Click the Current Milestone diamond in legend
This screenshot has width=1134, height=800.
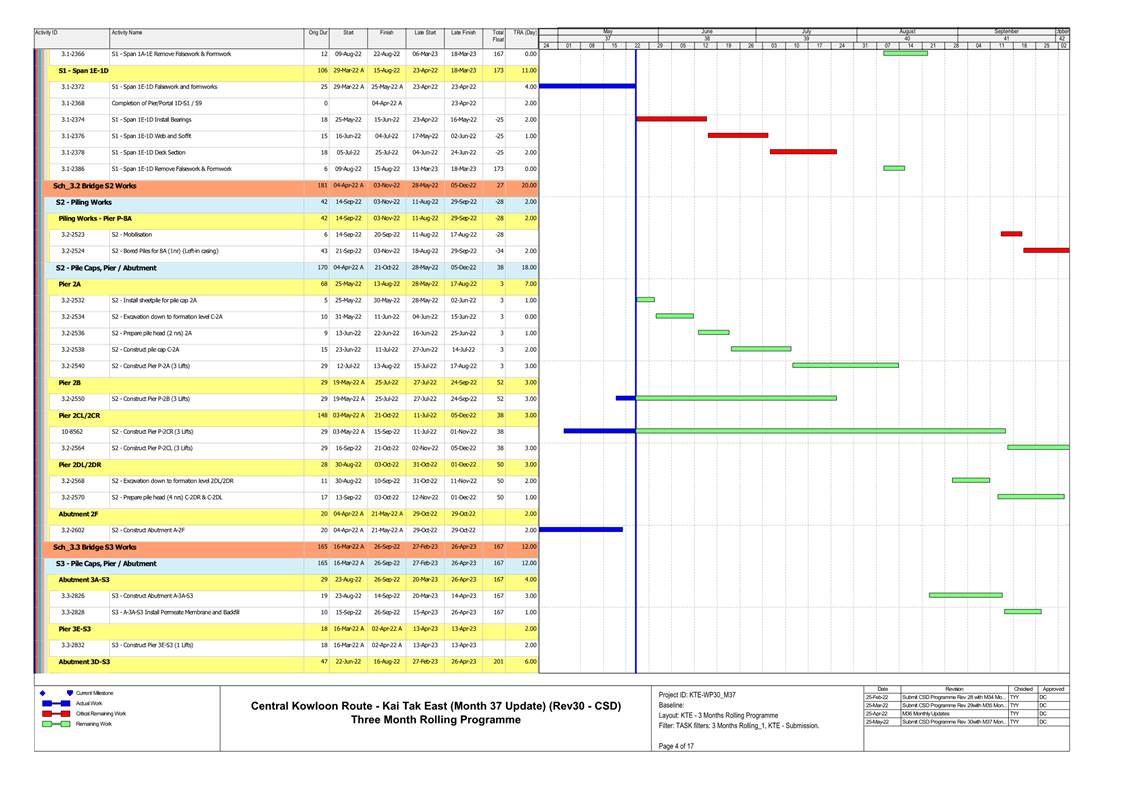tap(42, 692)
